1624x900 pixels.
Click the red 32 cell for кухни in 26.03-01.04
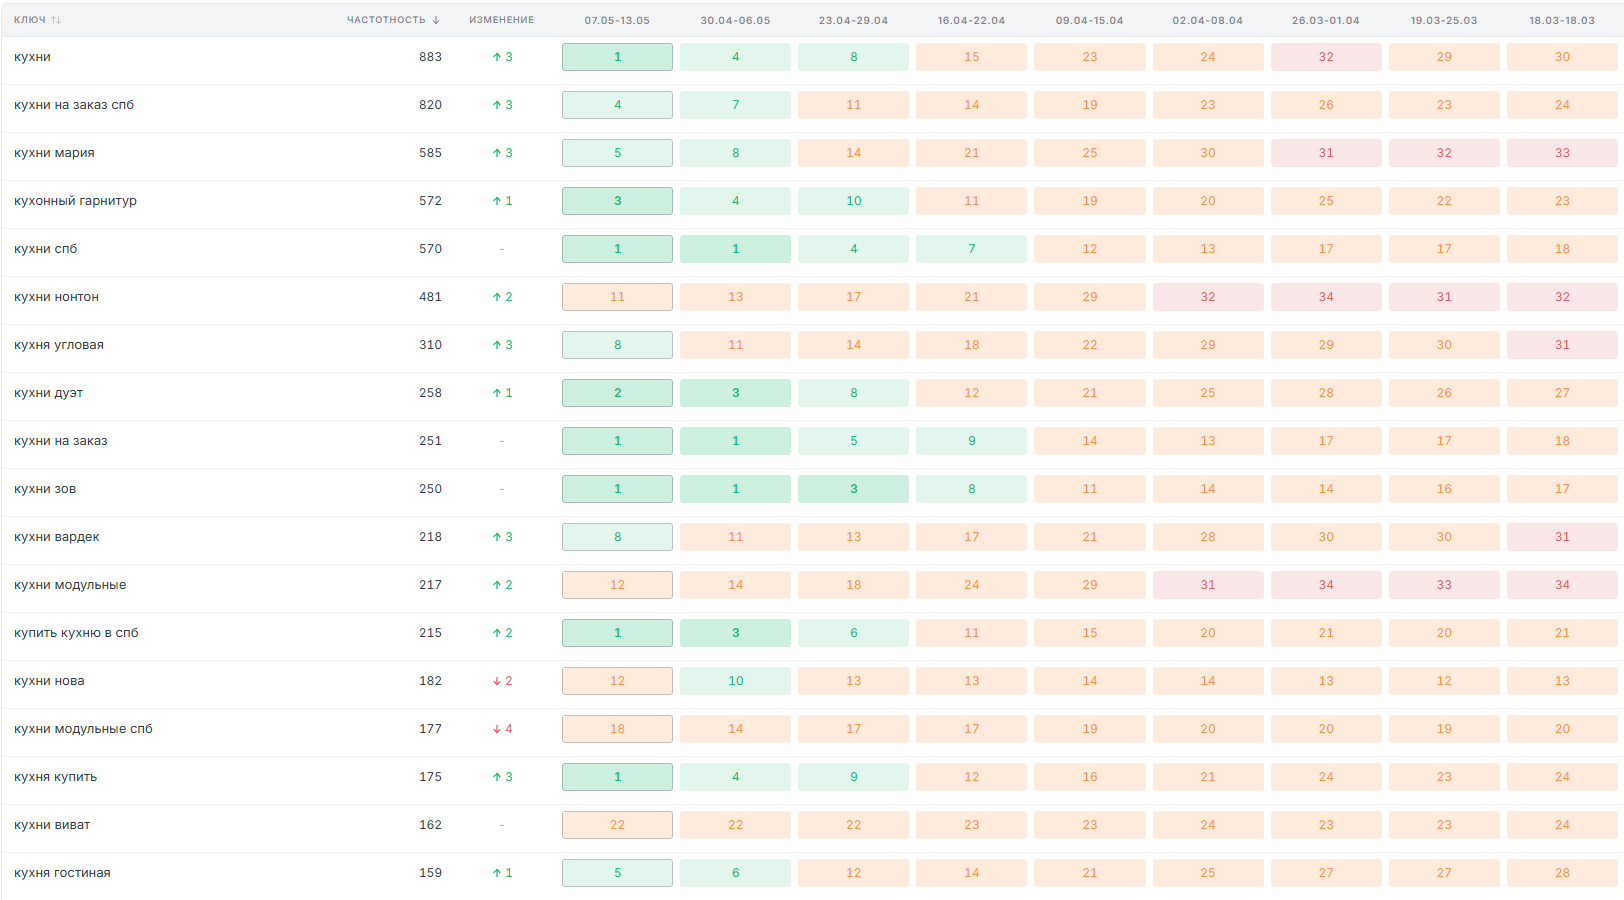click(x=1326, y=57)
